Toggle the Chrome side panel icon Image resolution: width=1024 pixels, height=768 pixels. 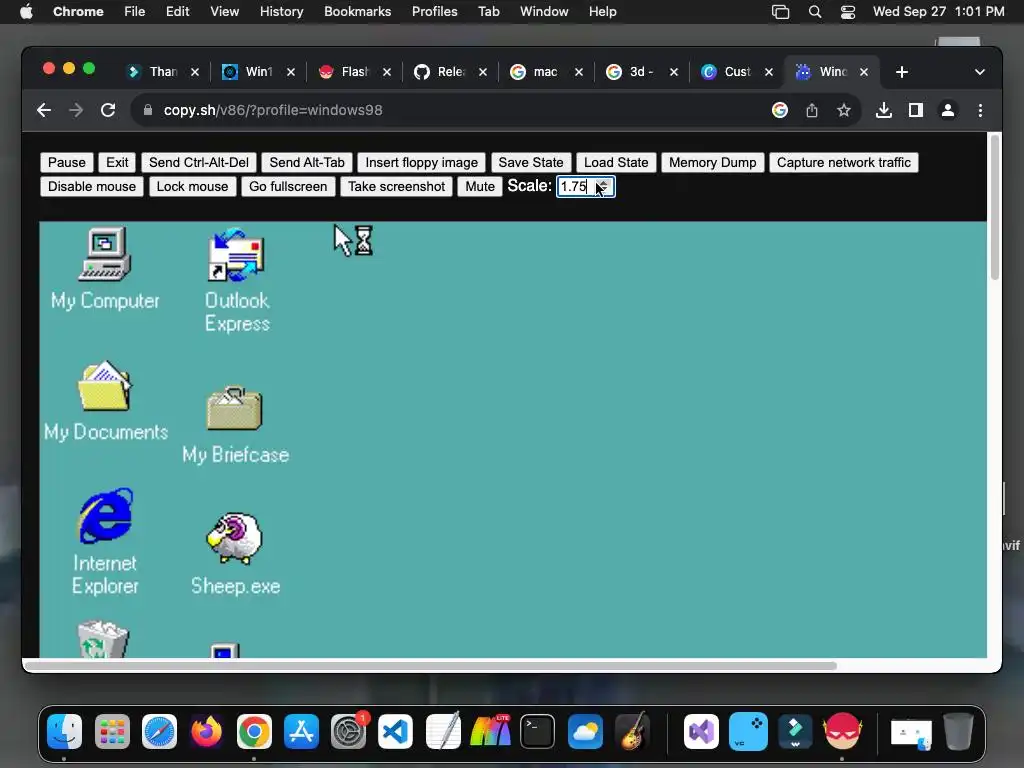click(916, 110)
